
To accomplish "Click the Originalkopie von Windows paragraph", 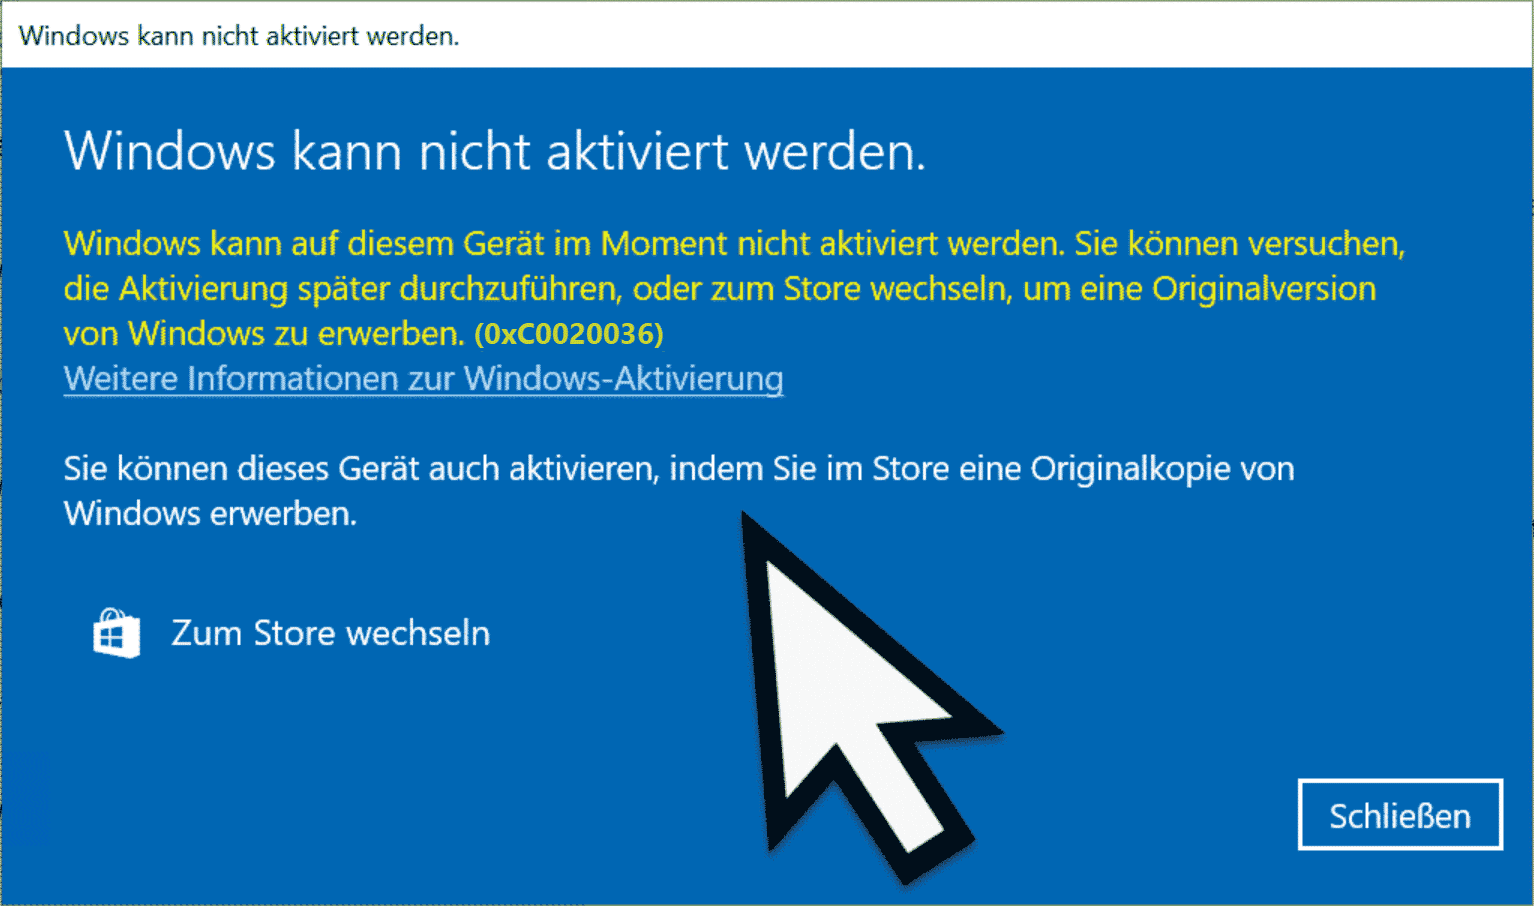I will click(679, 490).
